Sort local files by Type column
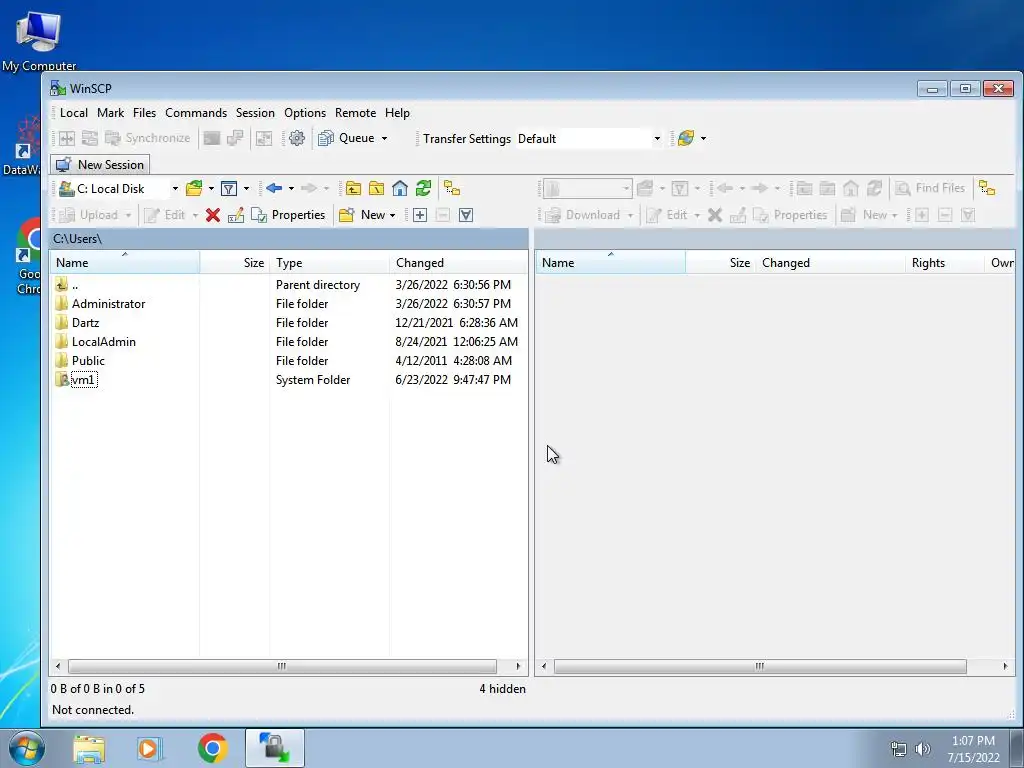 click(329, 263)
